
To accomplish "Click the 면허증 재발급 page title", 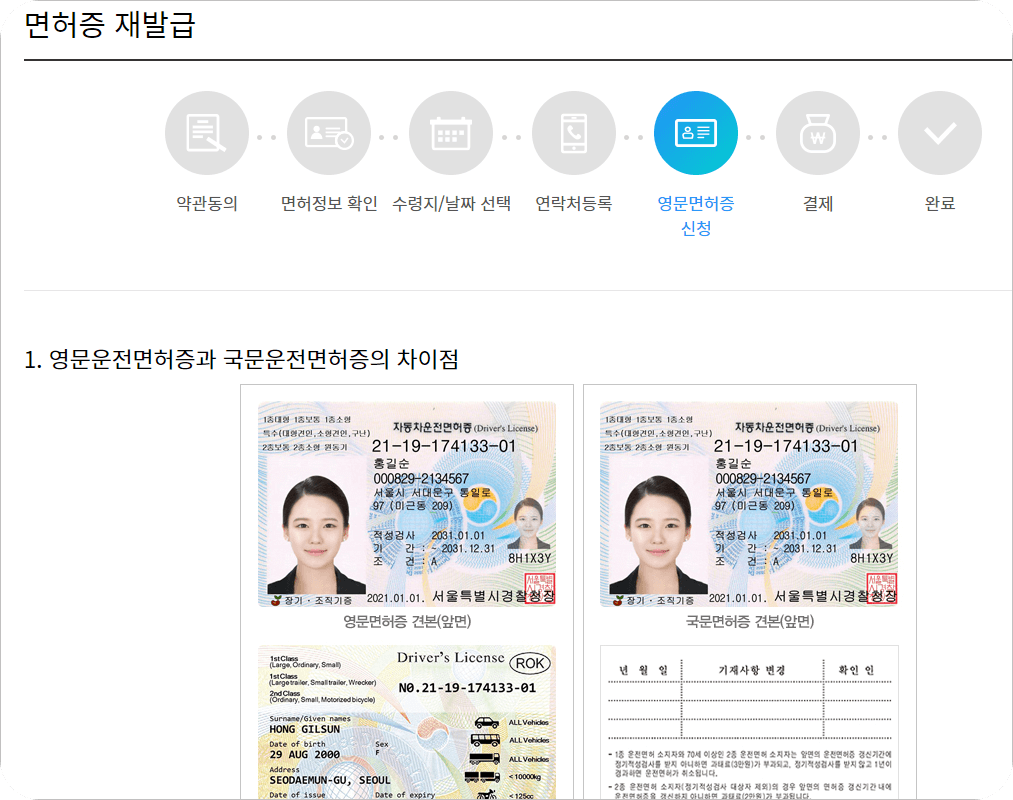I will [109, 25].
